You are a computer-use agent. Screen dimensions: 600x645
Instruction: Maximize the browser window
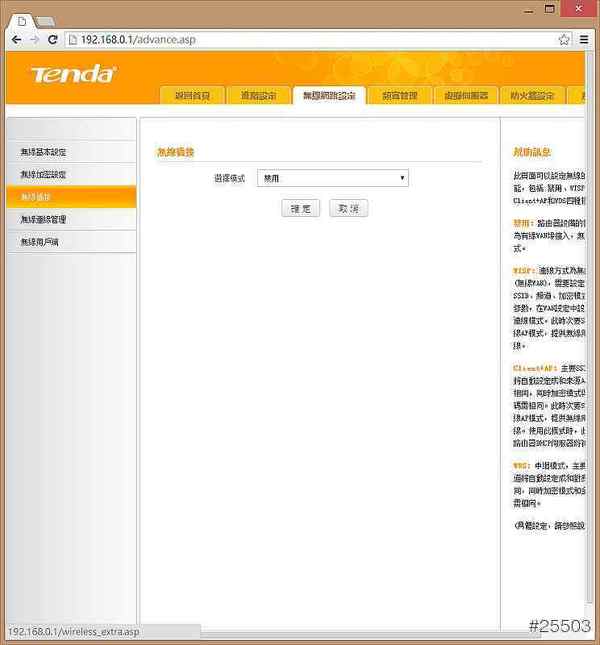549,9
